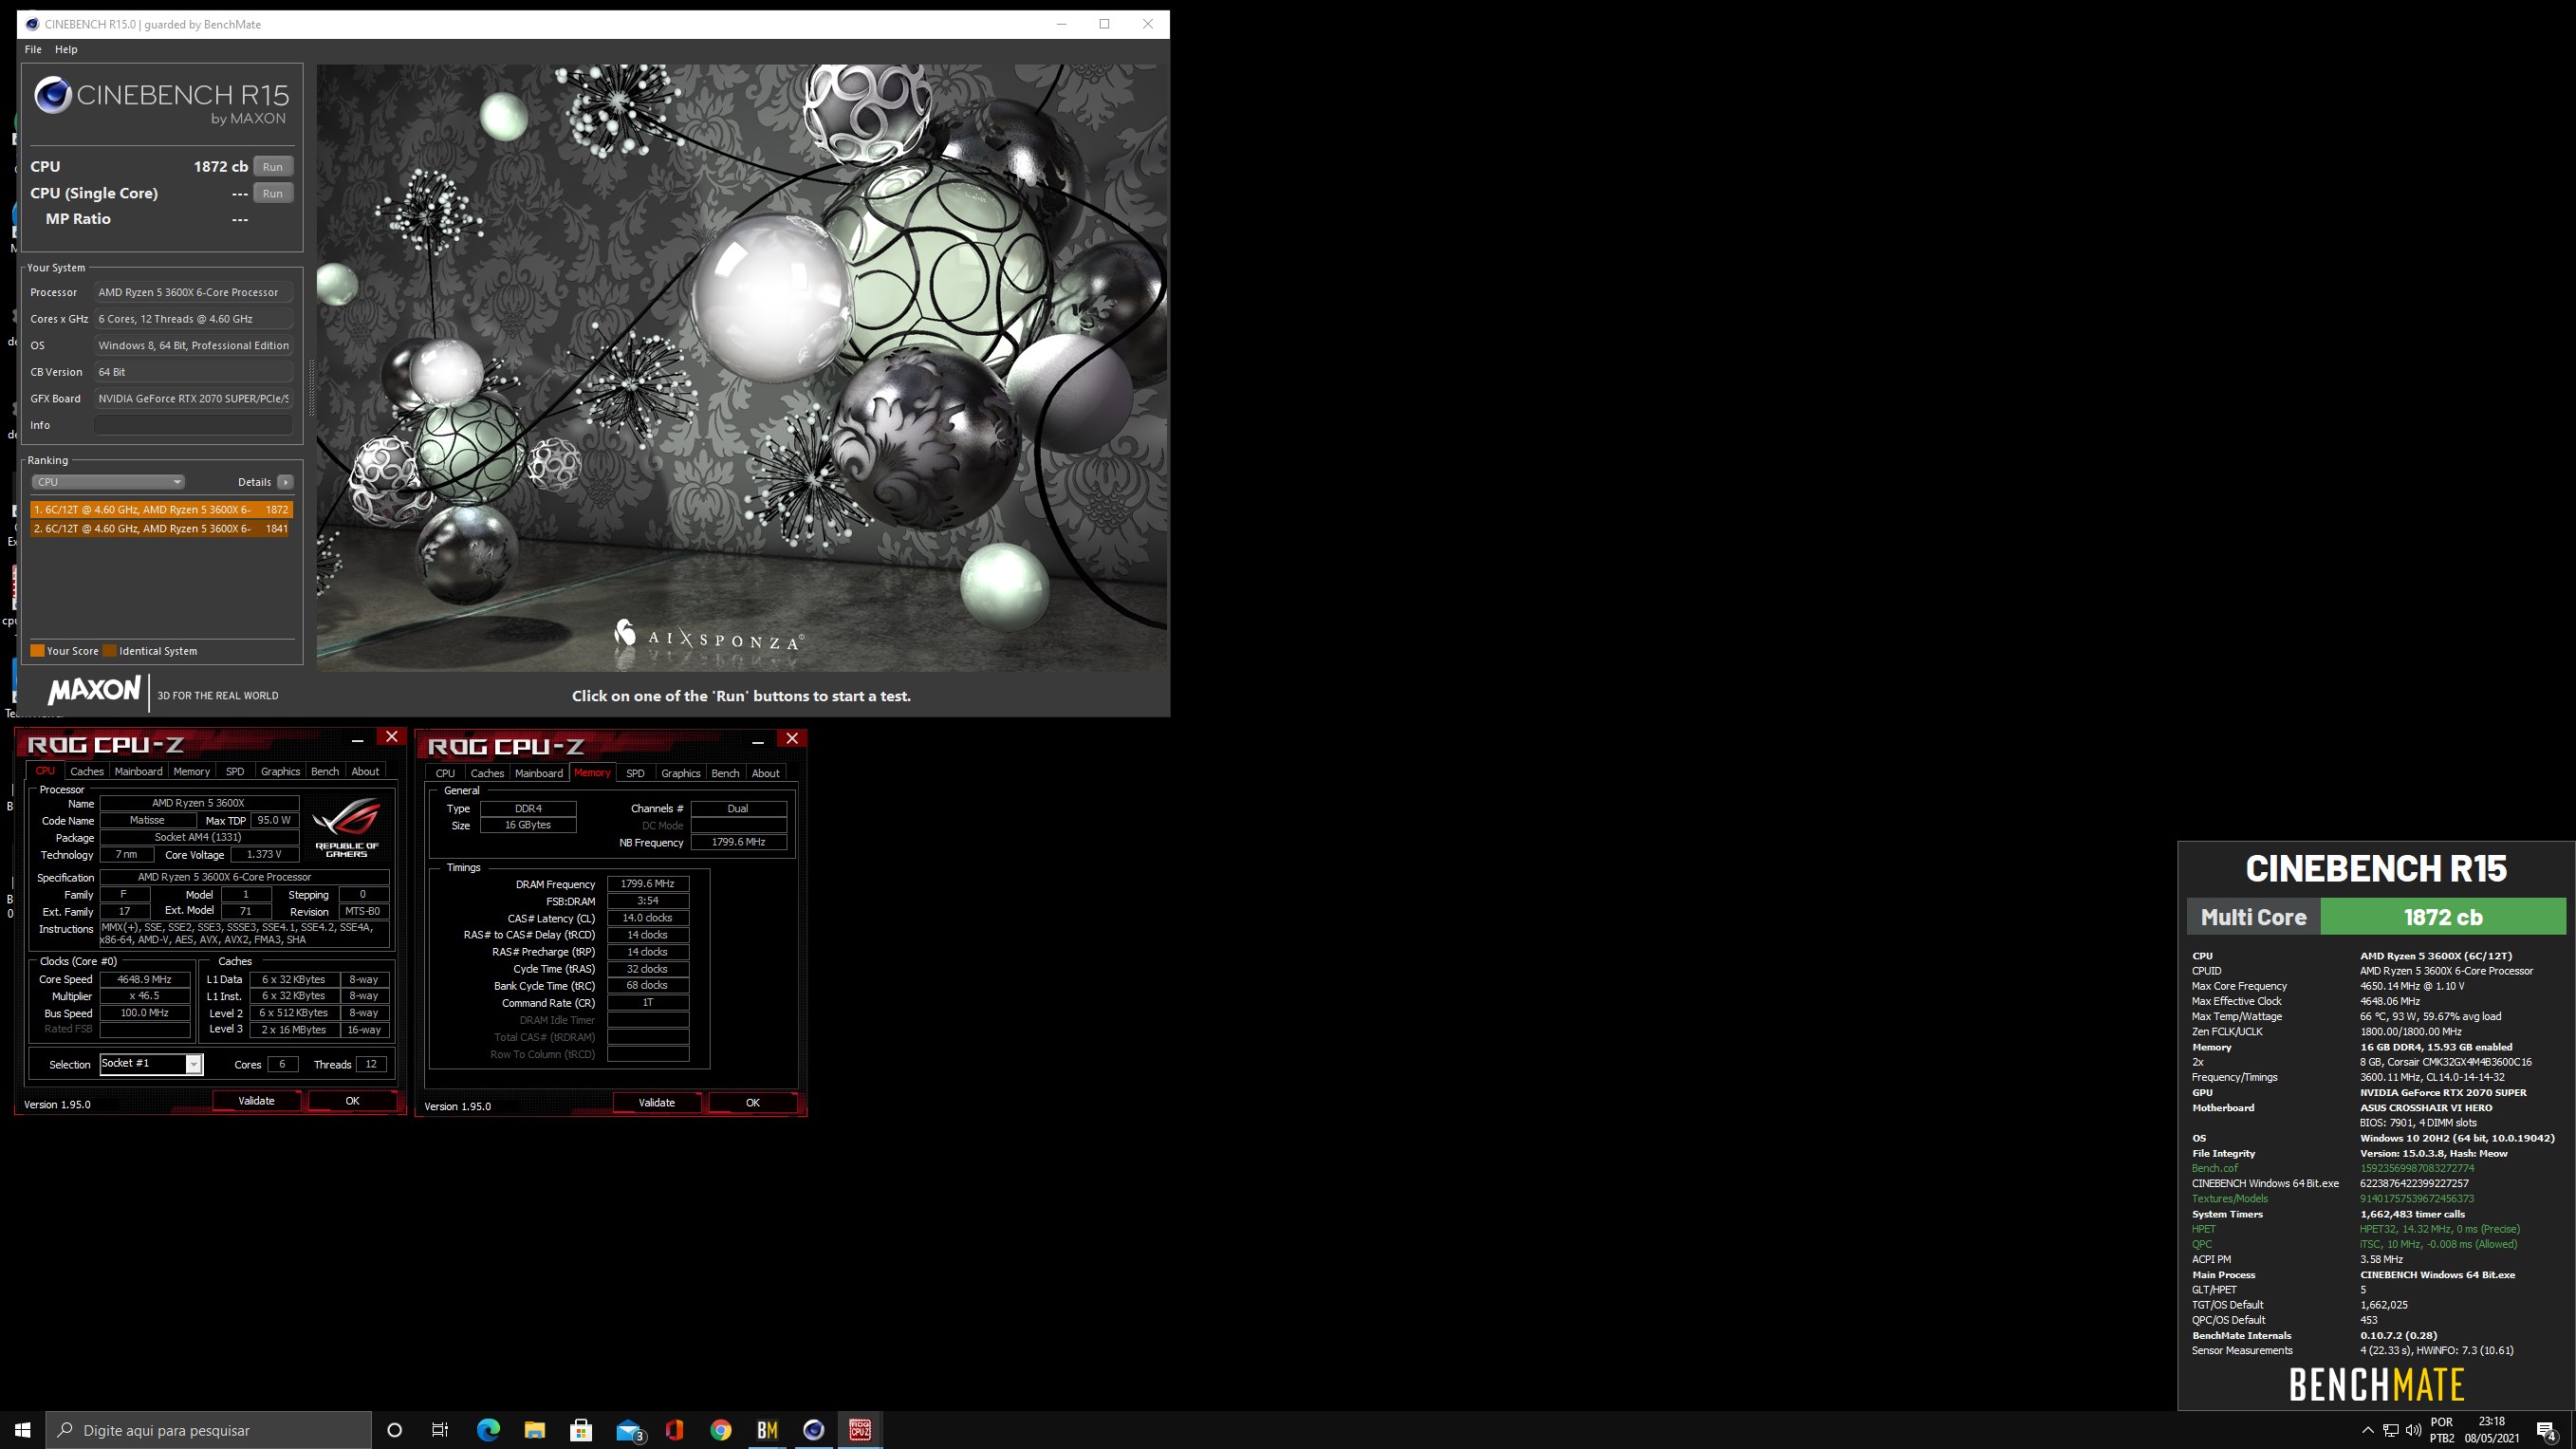Image resolution: width=2576 pixels, height=1449 pixels.
Task: Click the taskbar search box
Action: tap(209, 1430)
